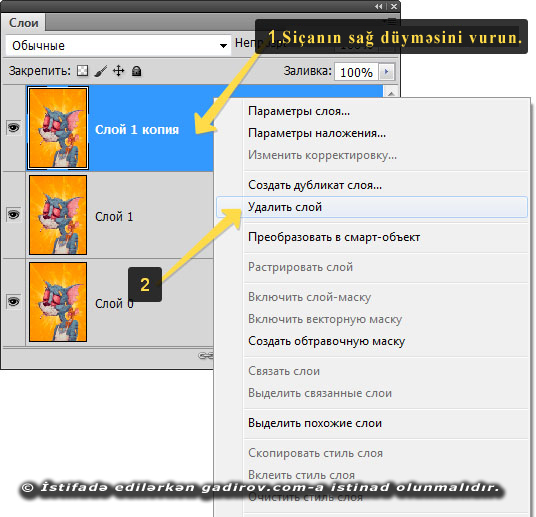Click the Закрепить label

pos(40,71)
